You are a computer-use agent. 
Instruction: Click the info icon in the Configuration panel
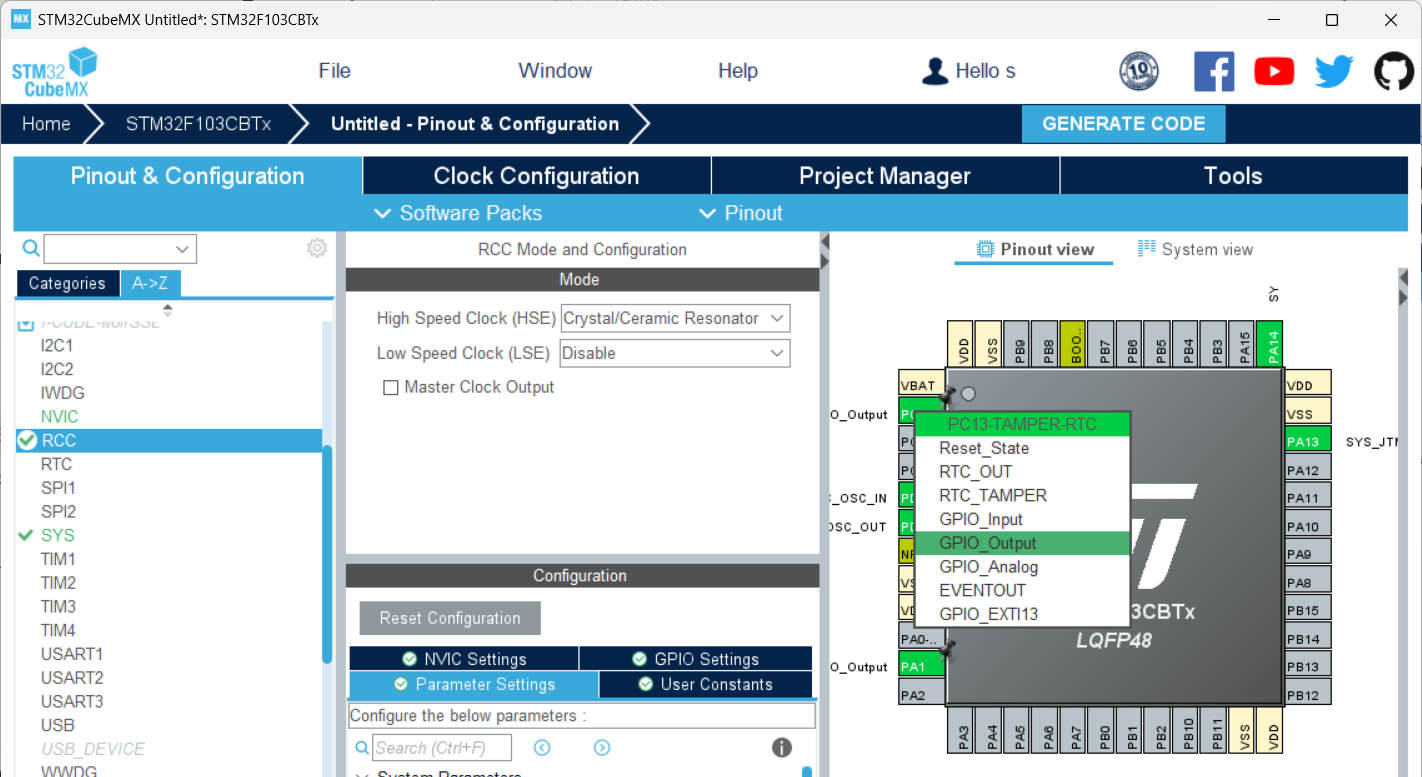click(x=782, y=748)
